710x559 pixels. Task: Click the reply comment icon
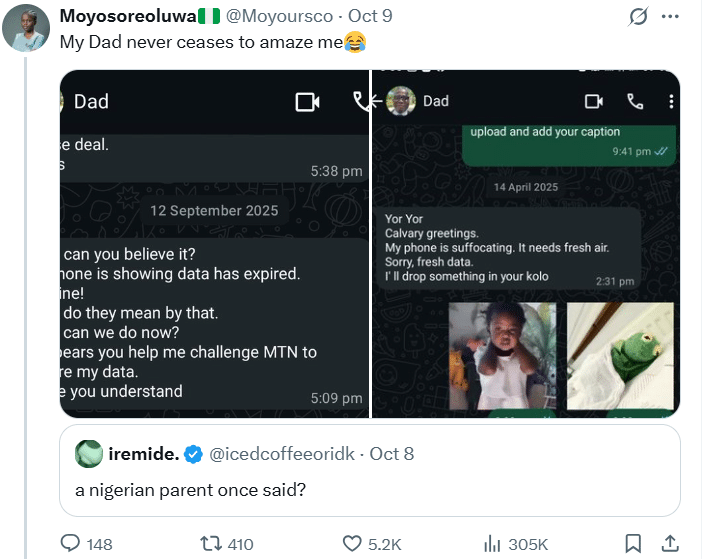pyautogui.click(x=71, y=543)
